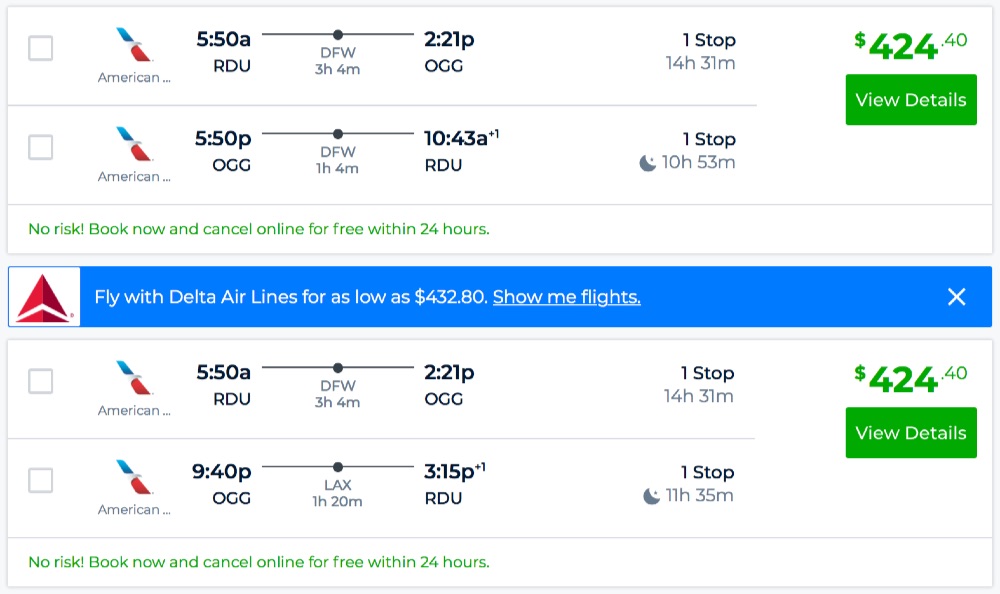This screenshot has height=594, width=1000.
Task: Click the DFW stop dot on 5:50p flight
Action: pyautogui.click(x=338, y=134)
